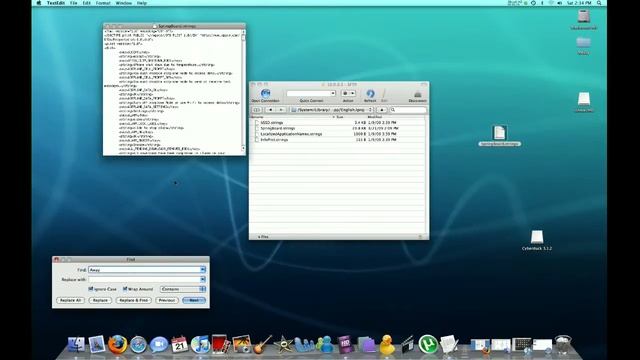Open the Apple menu
The height and width of the screenshot is (360, 640).
click(x=39, y=3)
